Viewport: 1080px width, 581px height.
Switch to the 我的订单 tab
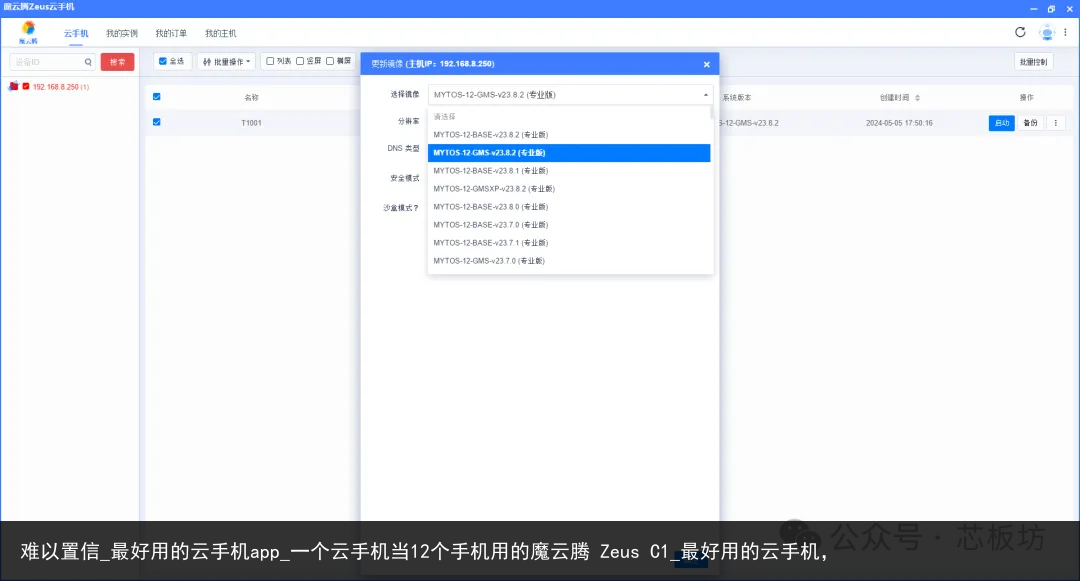point(171,33)
